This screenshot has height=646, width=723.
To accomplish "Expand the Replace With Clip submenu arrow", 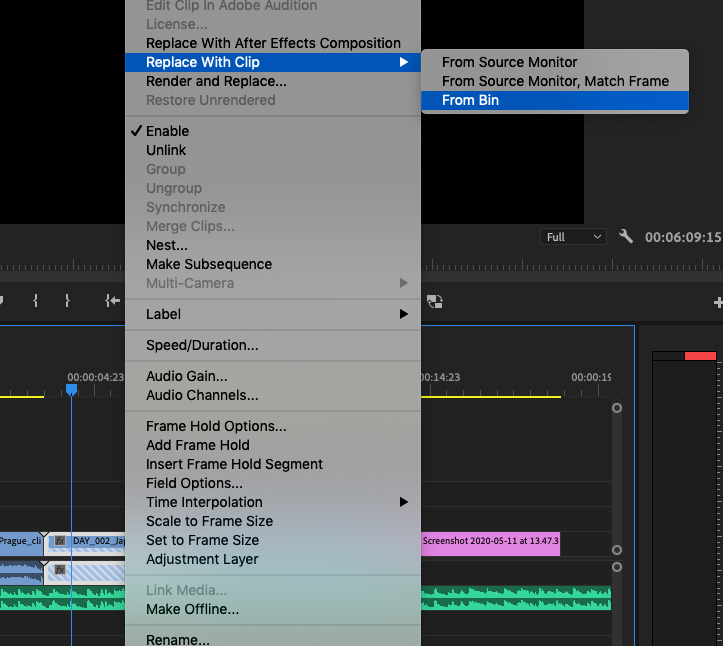I will point(403,62).
